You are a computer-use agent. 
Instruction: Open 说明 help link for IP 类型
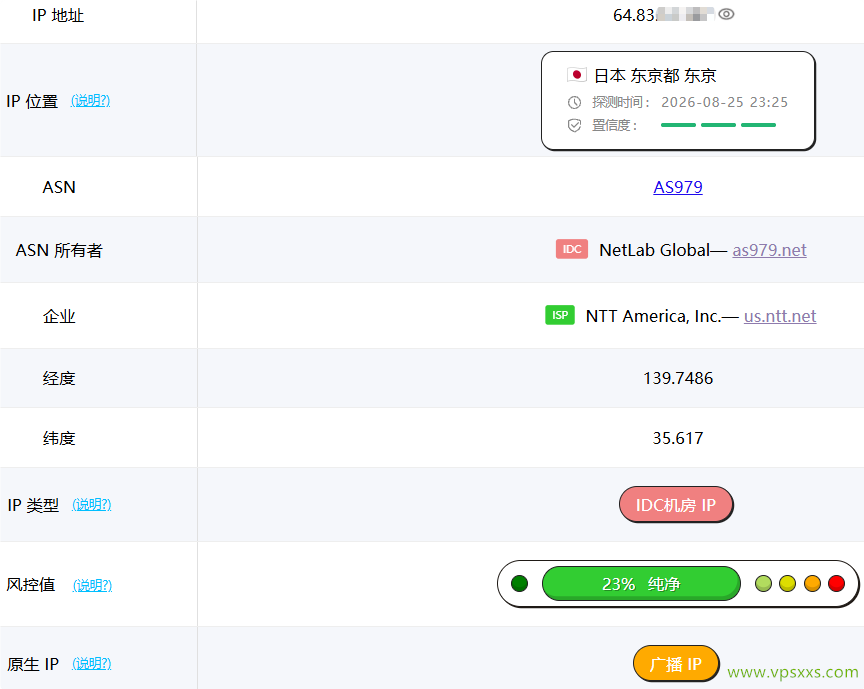pyautogui.click(x=91, y=504)
